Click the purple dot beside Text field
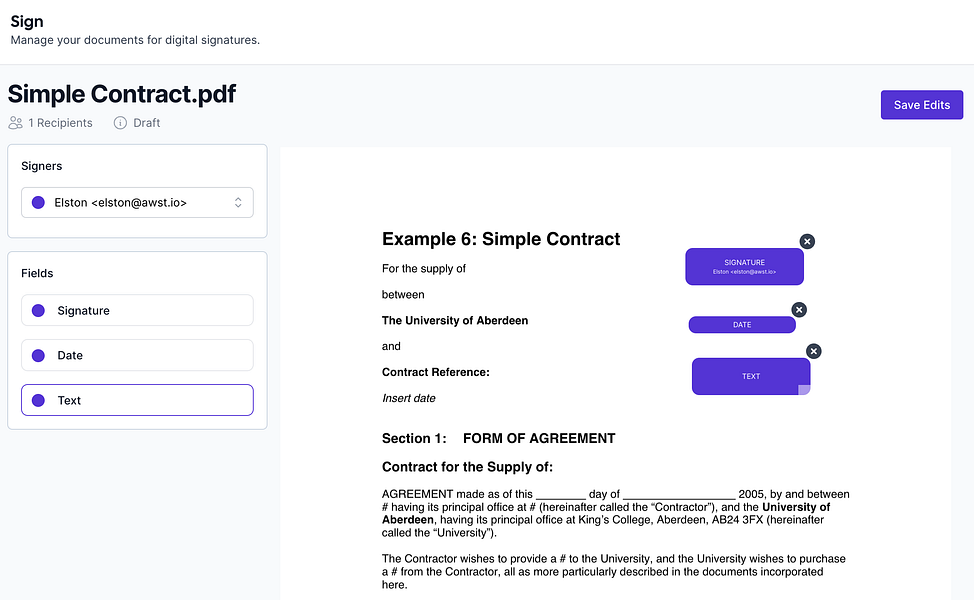The height and width of the screenshot is (600, 974). point(38,400)
